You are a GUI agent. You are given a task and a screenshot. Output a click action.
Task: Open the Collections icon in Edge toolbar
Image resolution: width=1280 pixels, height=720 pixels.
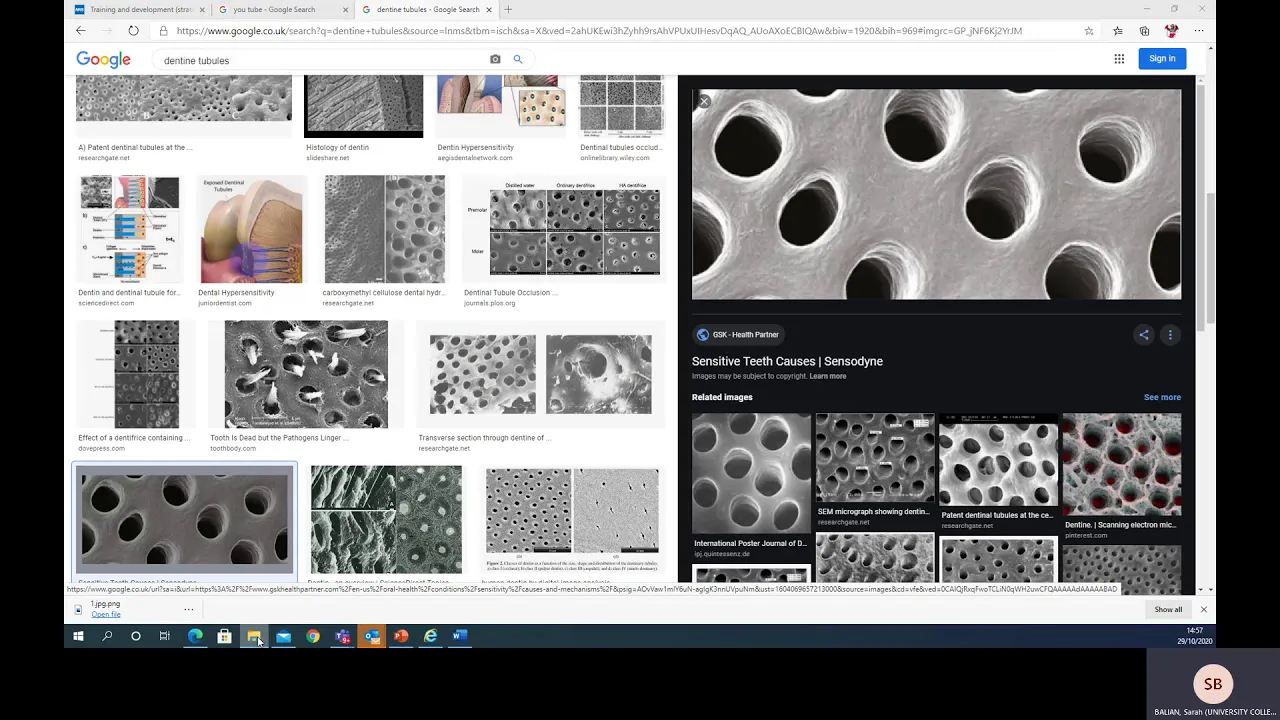[1144, 31]
